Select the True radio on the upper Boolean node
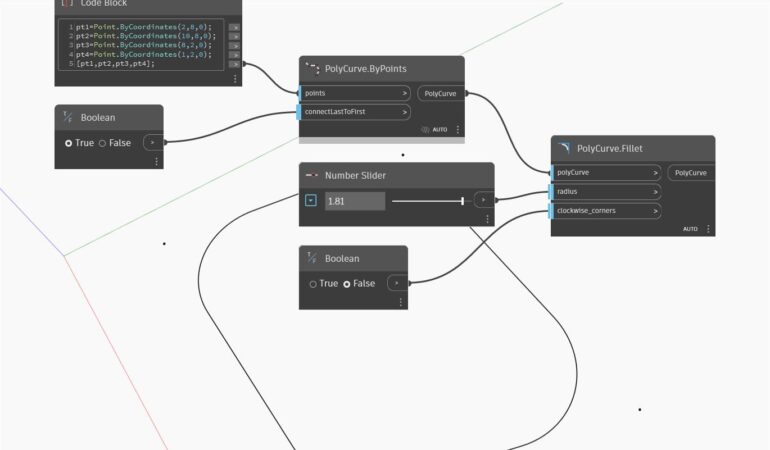This screenshot has width=770, height=450. (x=69, y=143)
